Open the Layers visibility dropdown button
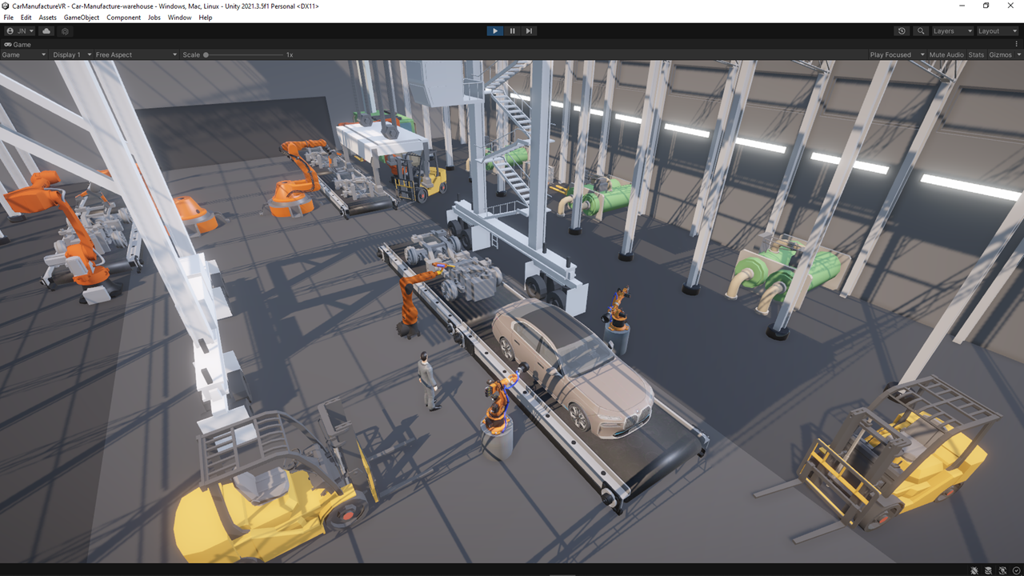1024x576 pixels. (x=953, y=31)
